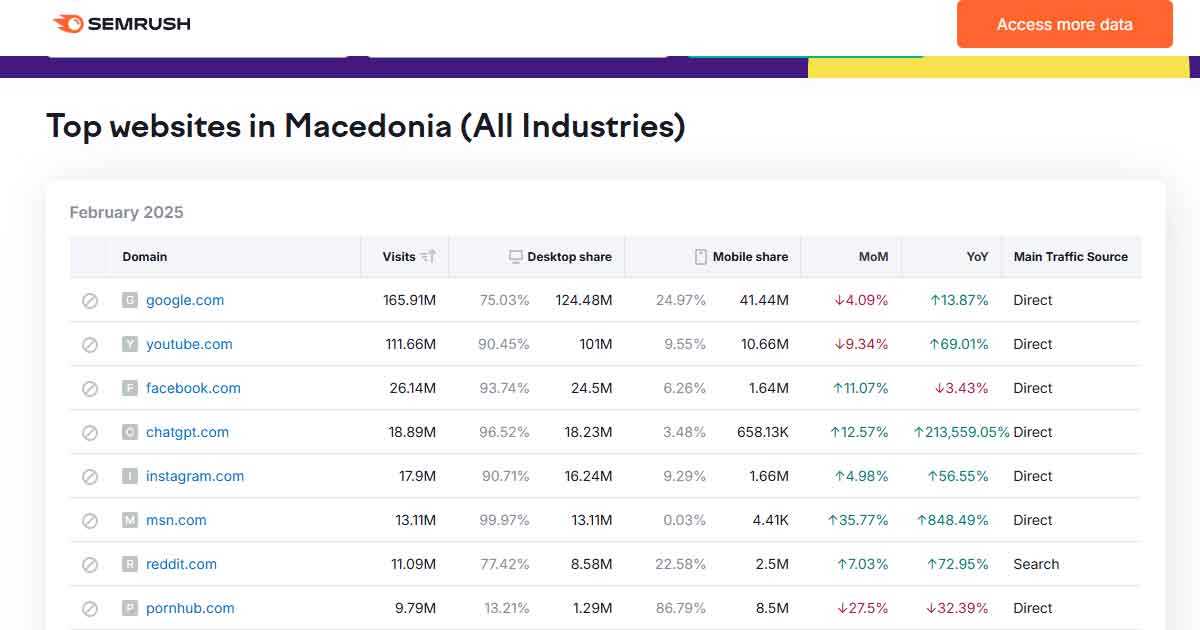Click the F favicon next to facebook.com
The width and height of the screenshot is (1200, 630).
pyautogui.click(x=129, y=388)
